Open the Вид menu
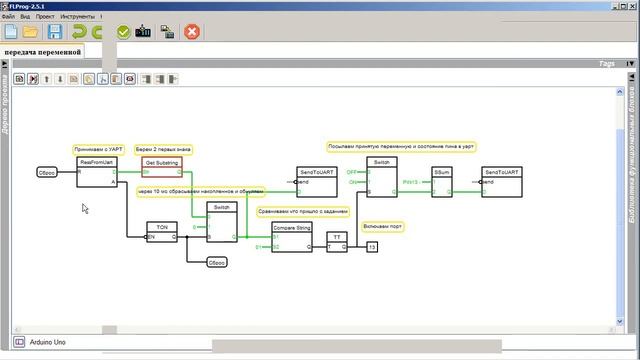 point(25,17)
